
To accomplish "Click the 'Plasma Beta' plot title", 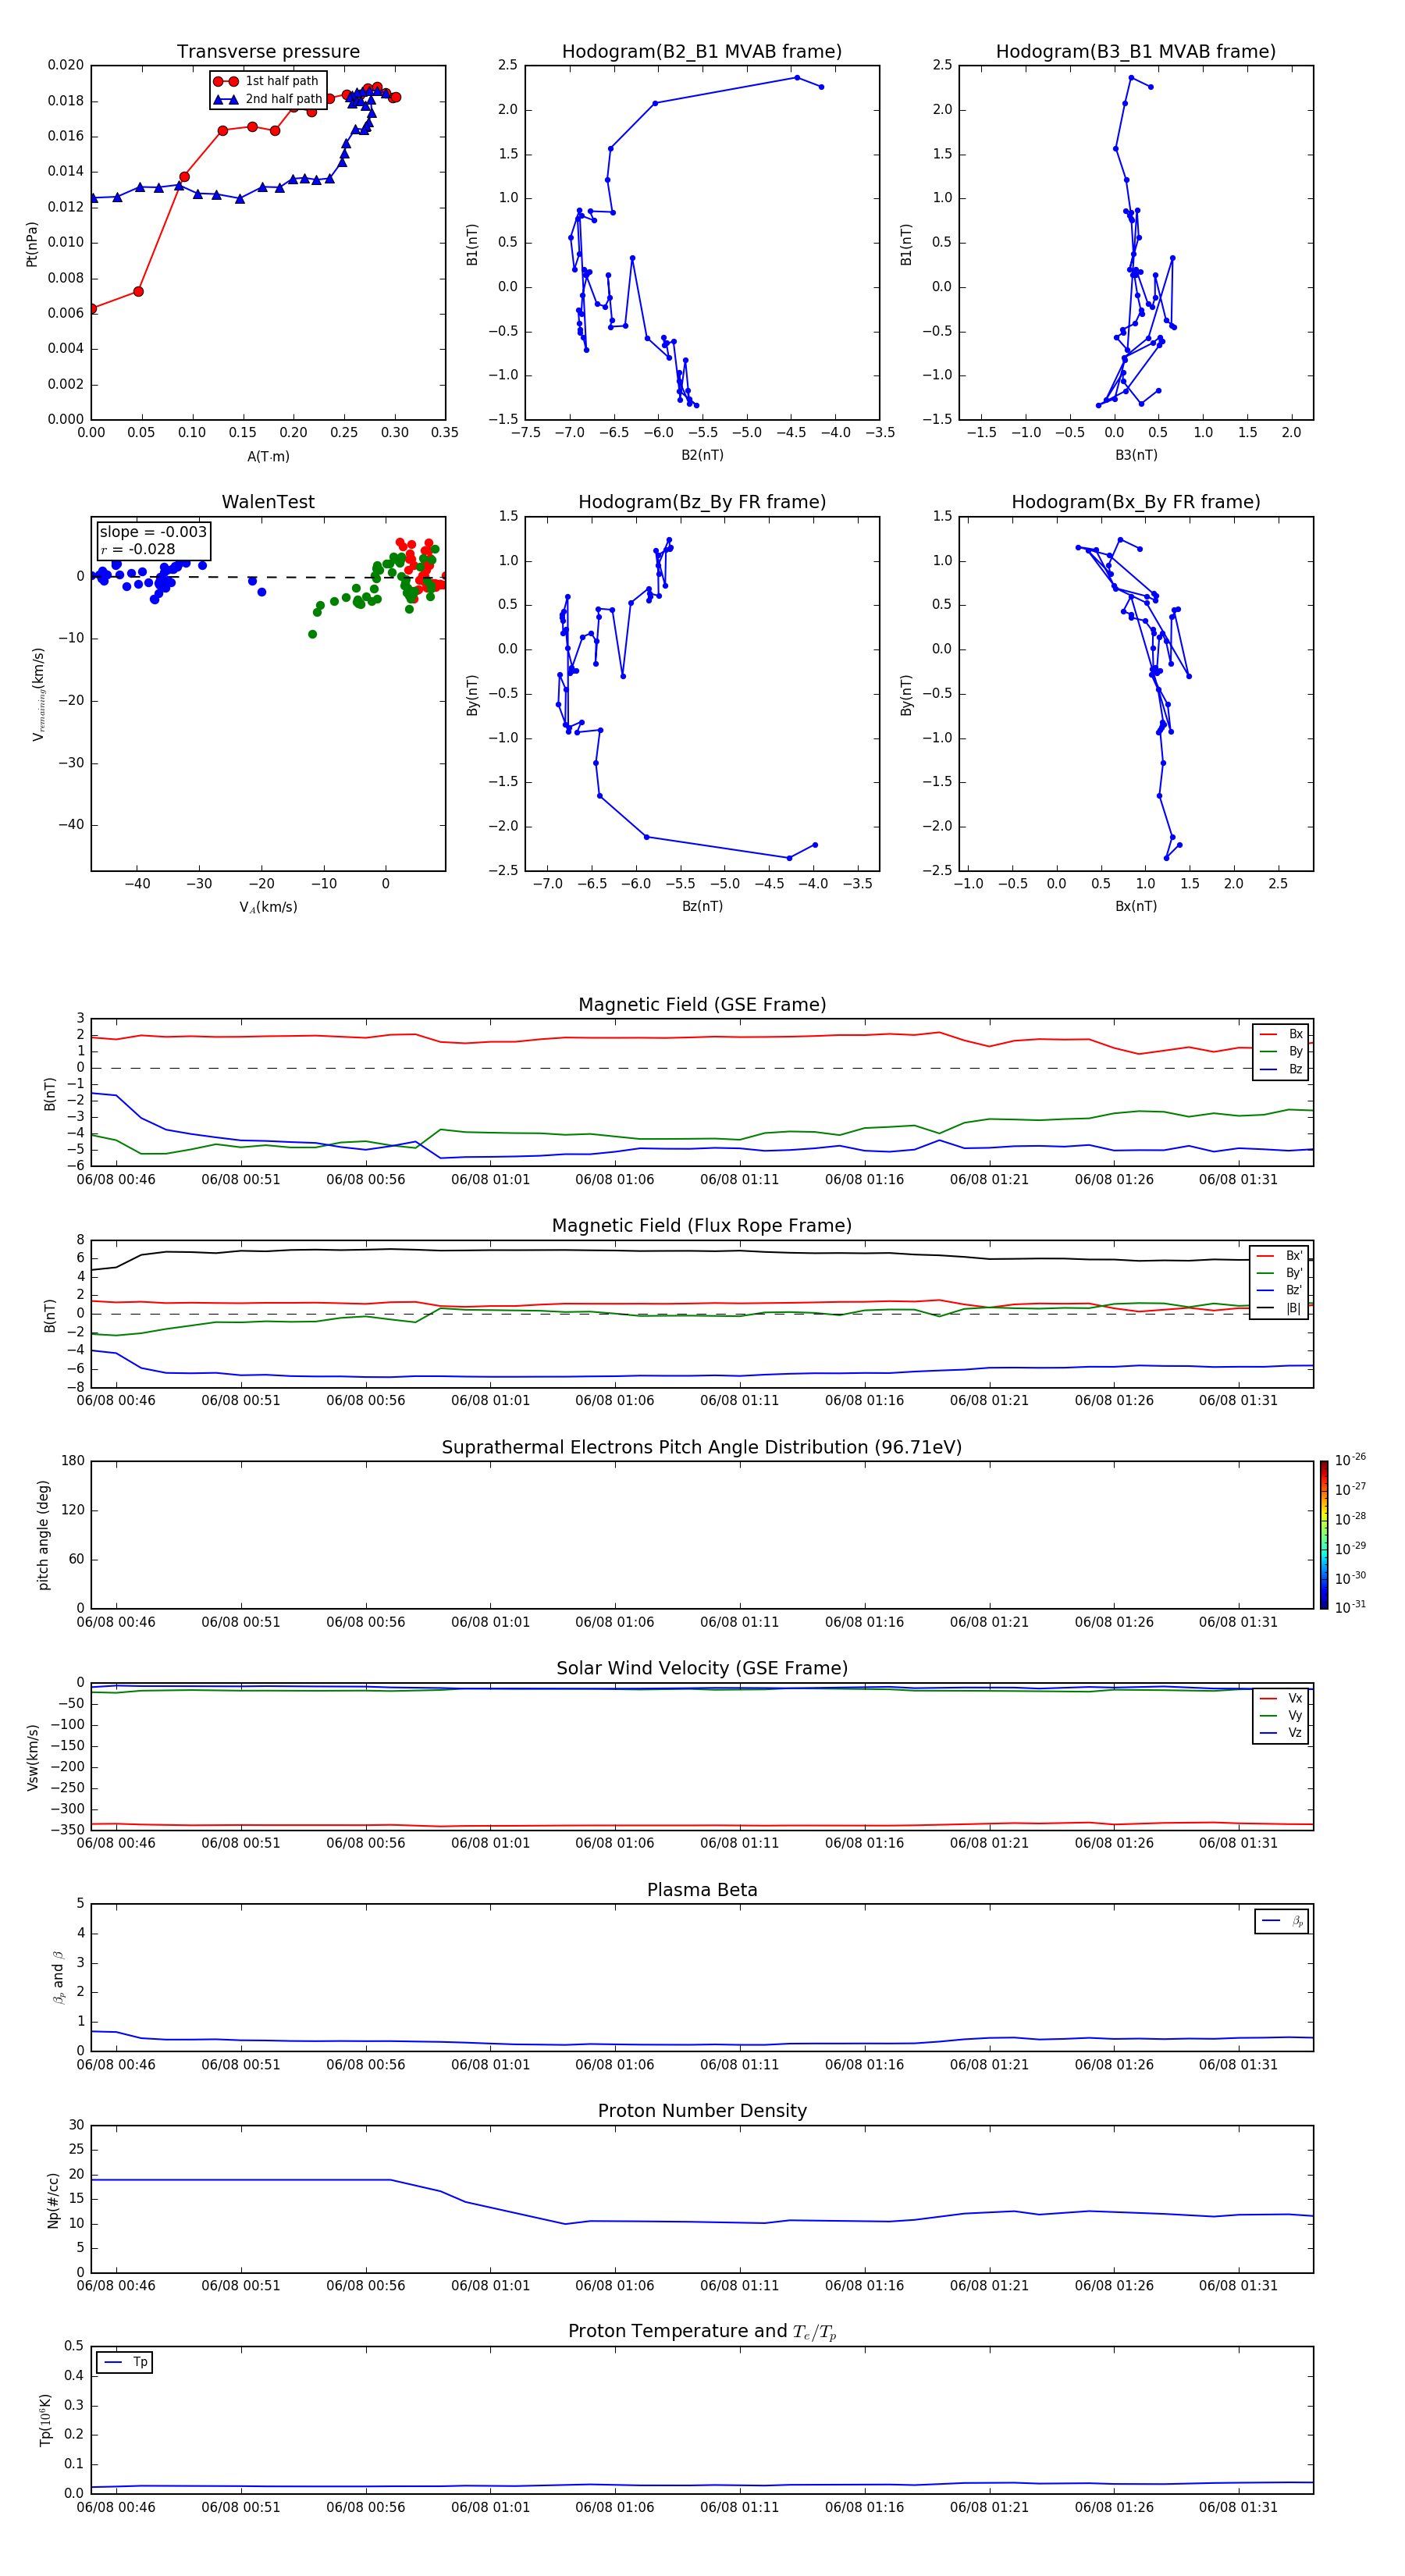I will click(x=702, y=1891).
